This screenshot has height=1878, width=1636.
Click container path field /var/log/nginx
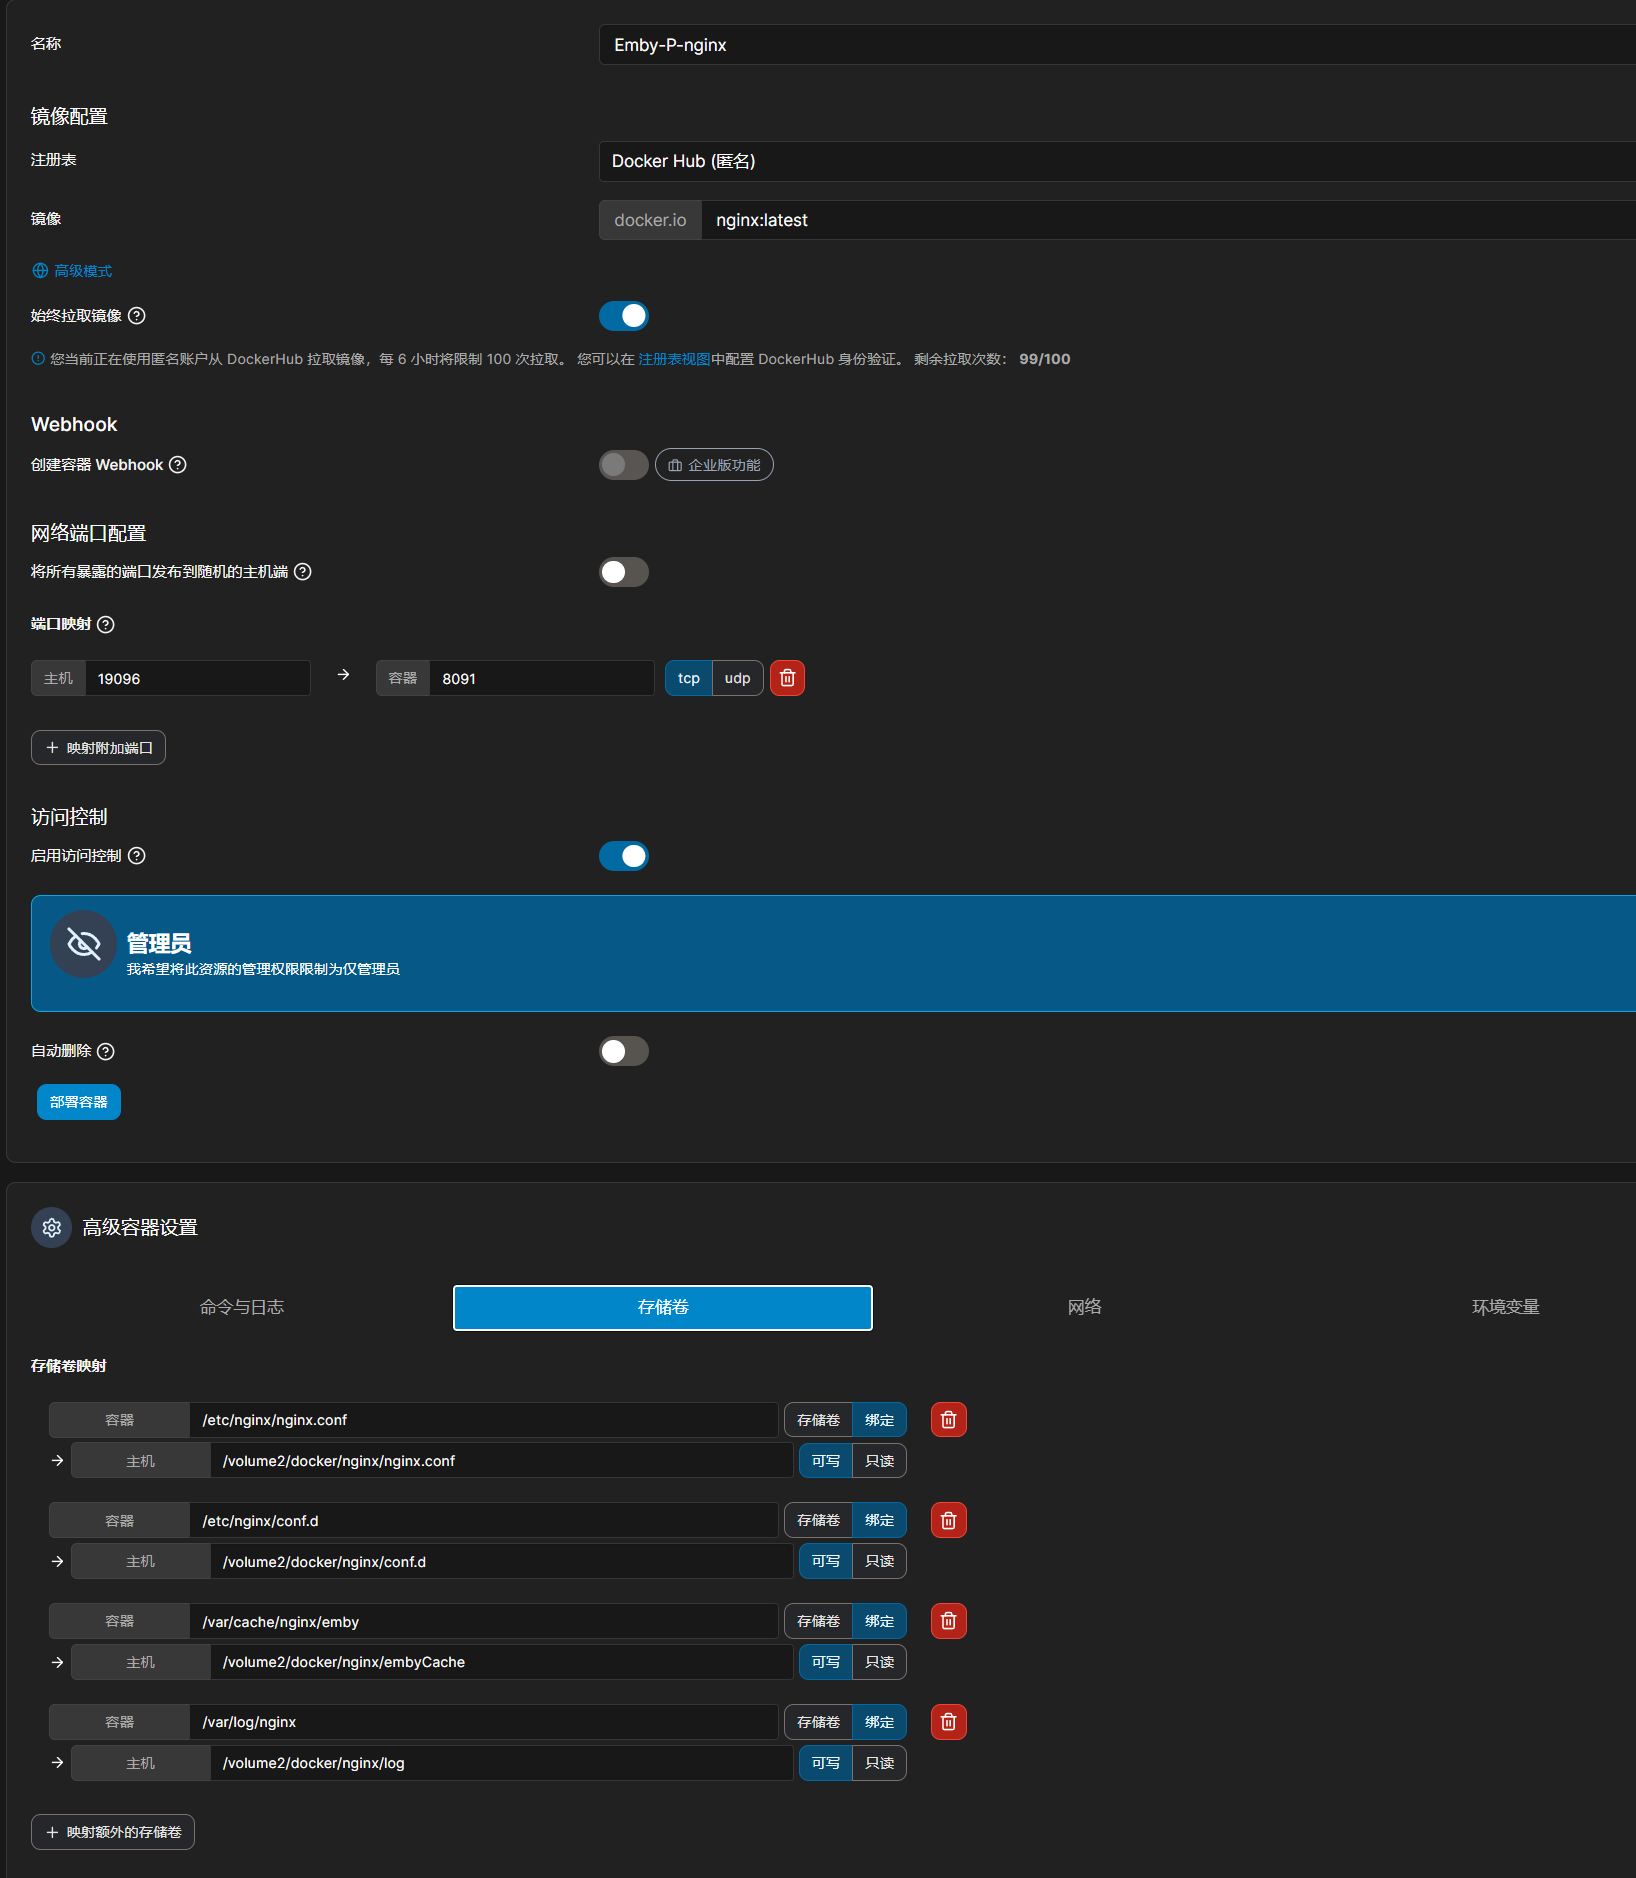(x=483, y=1722)
